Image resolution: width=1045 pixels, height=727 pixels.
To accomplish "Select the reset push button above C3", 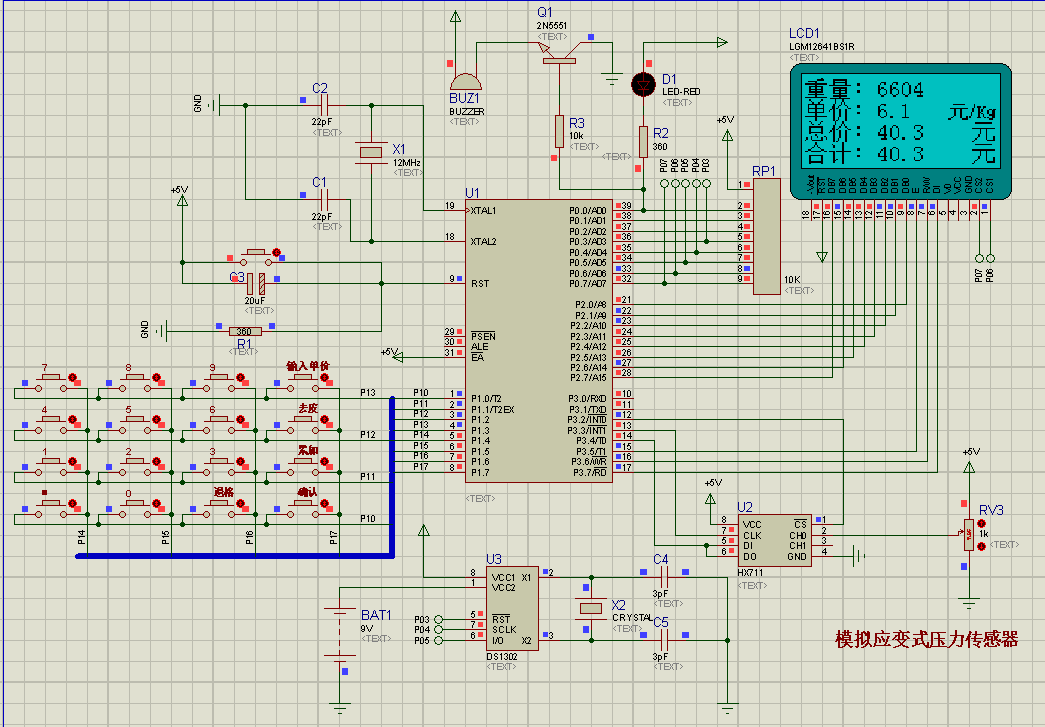I will [256, 255].
